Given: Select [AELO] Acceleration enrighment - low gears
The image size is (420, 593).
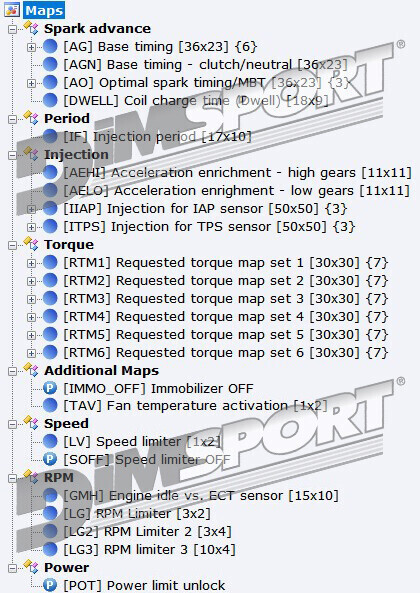Looking at the screenshot, I should pos(236,191).
